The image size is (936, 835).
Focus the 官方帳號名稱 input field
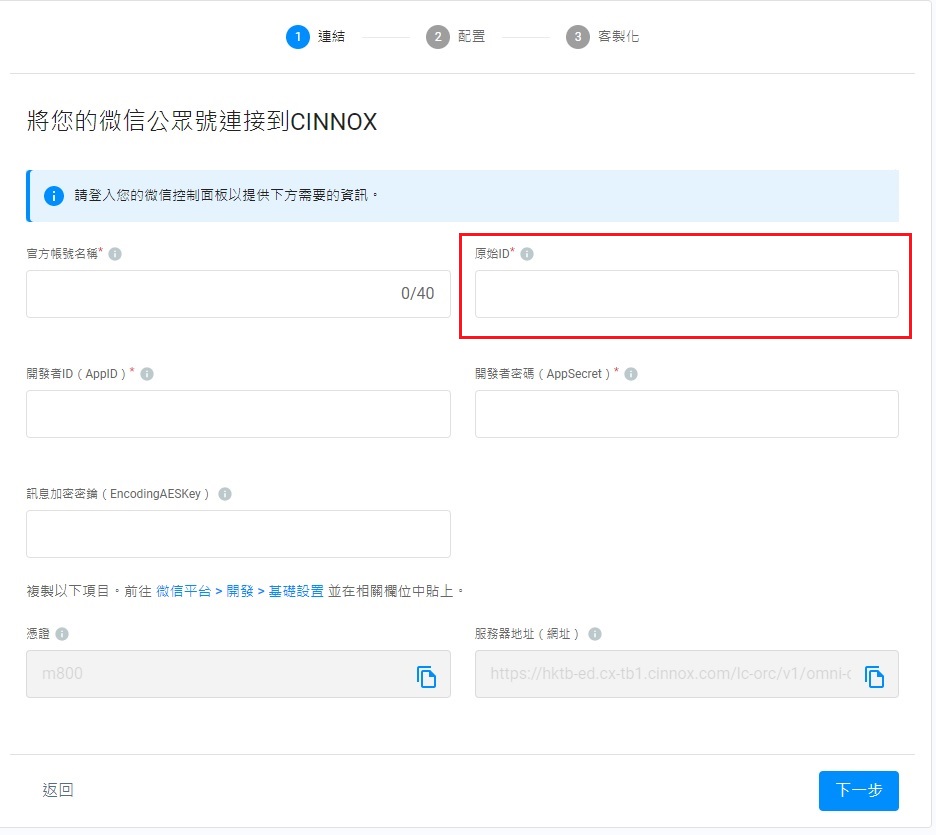(238, 294)
